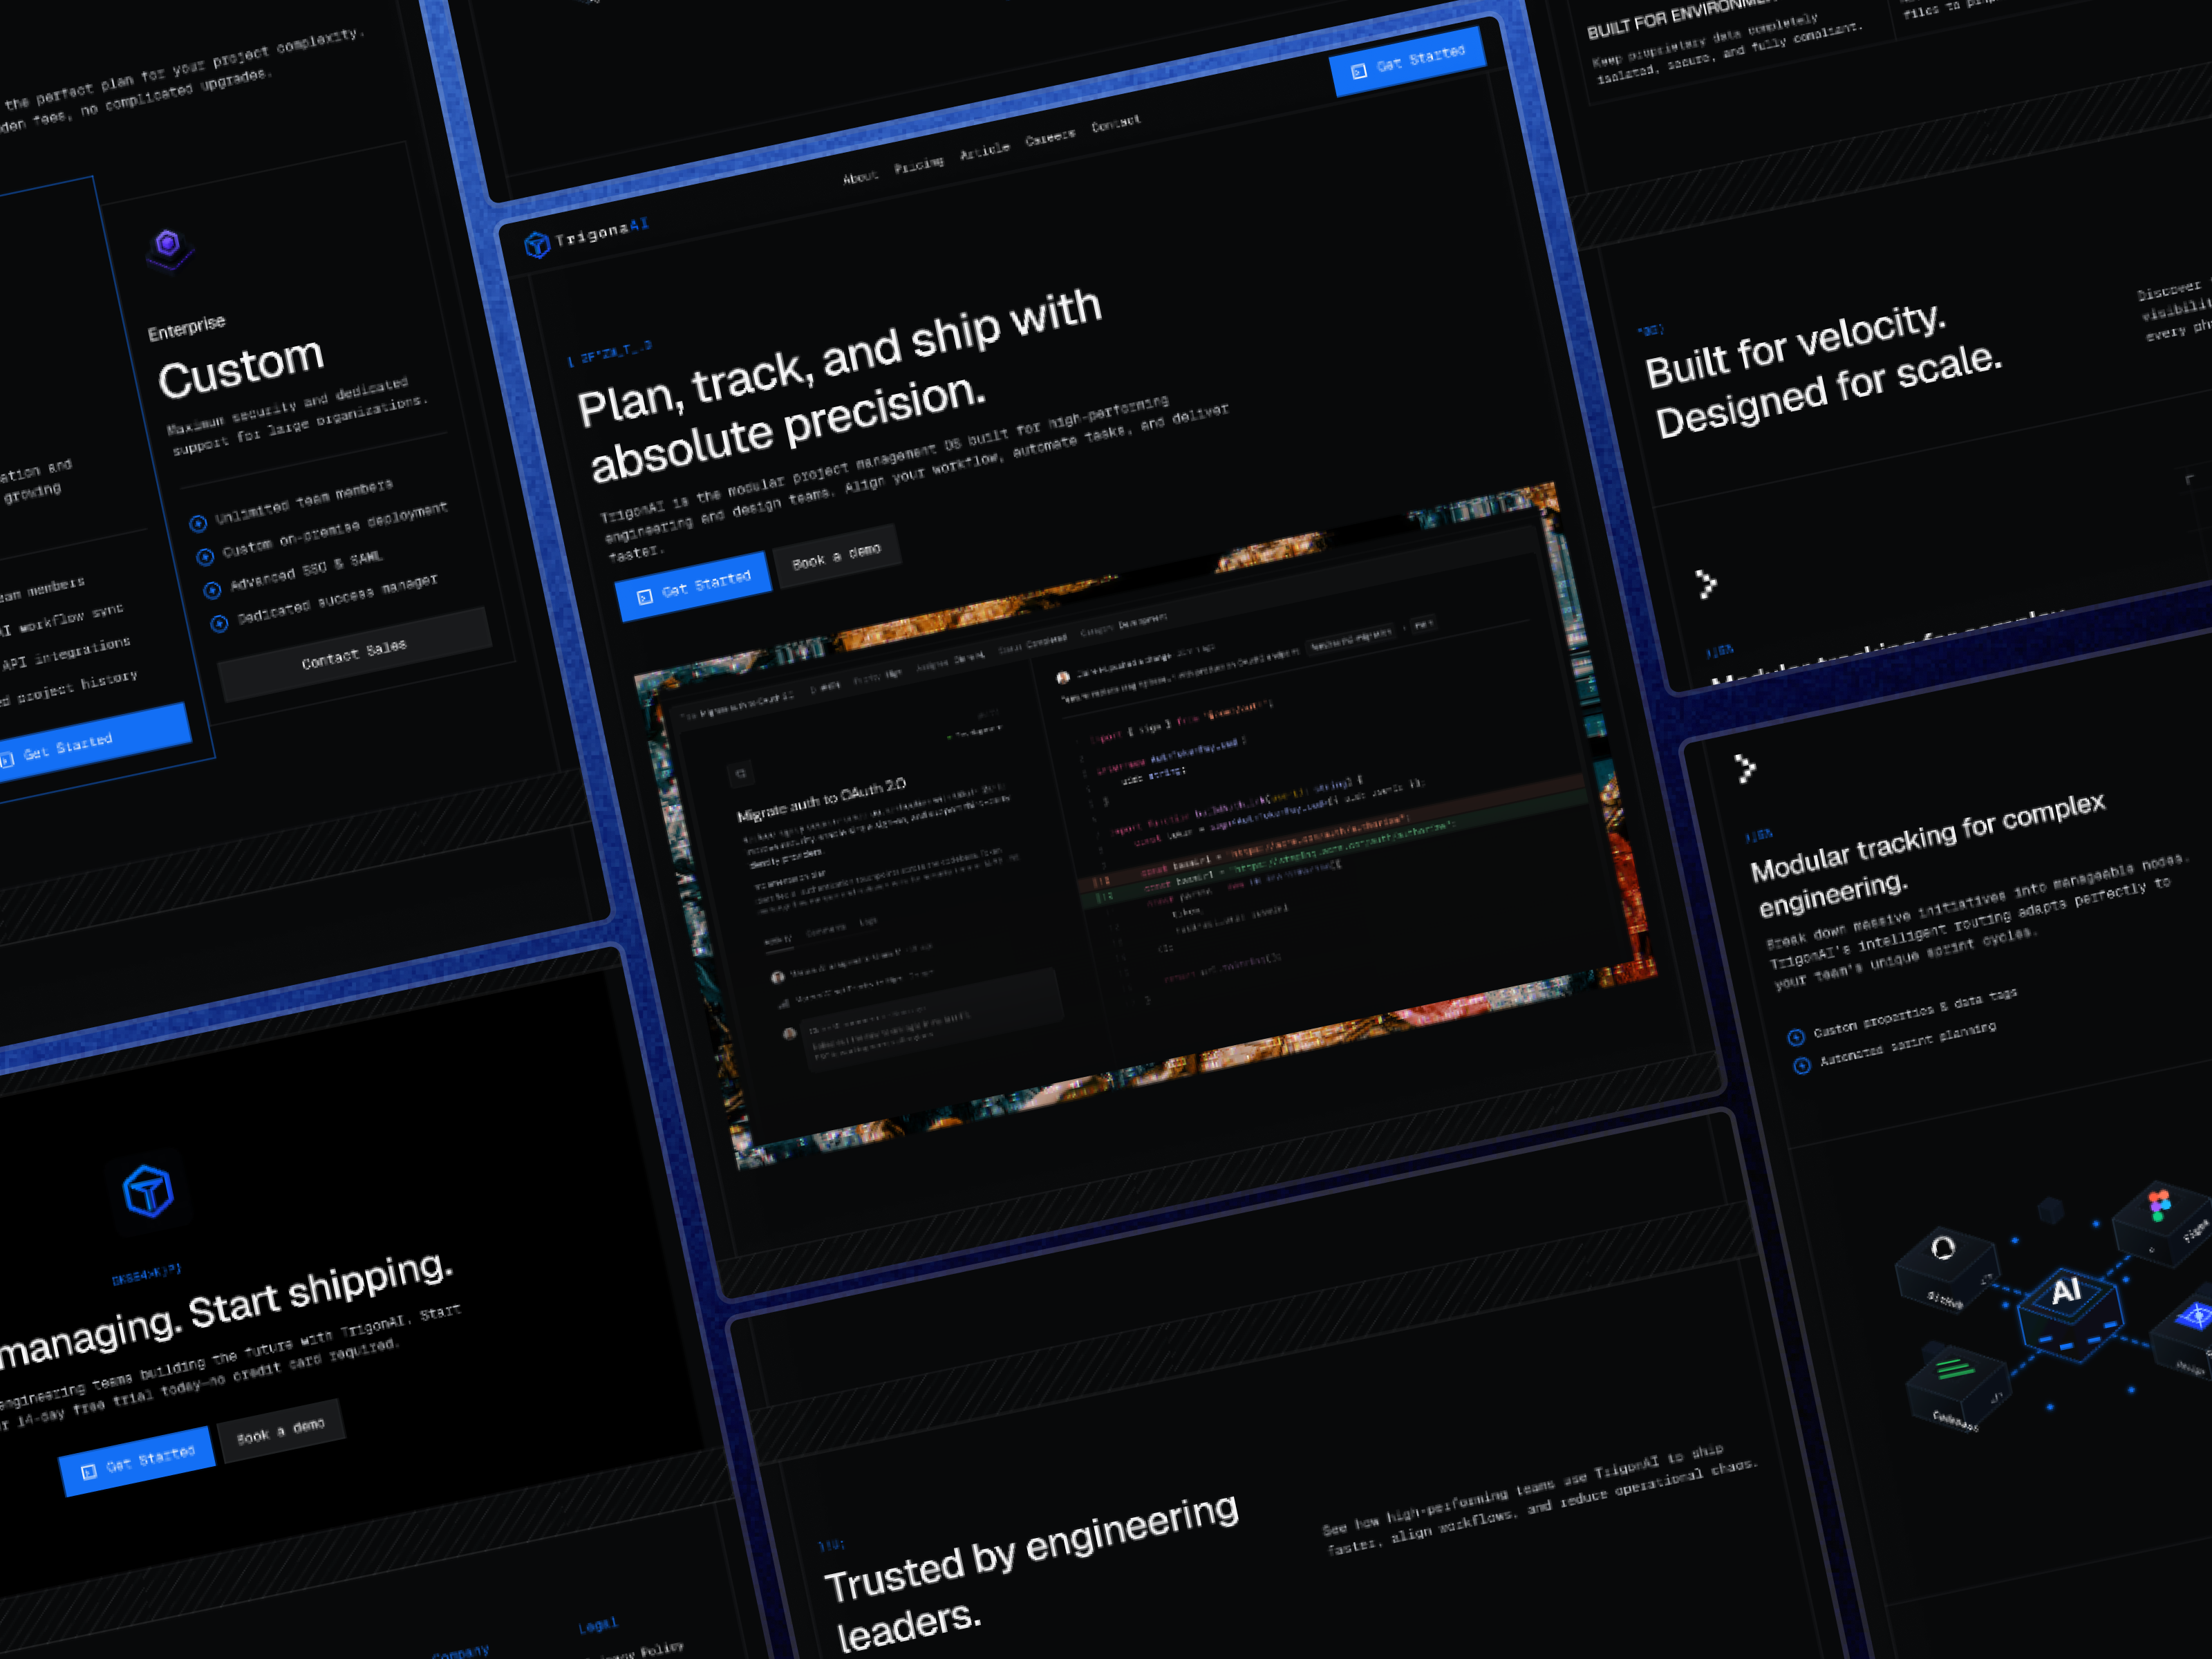2212x1659 pixels.
Task: Click the green-lined Codebase block in the diagram
Action: (1957, 1387)
